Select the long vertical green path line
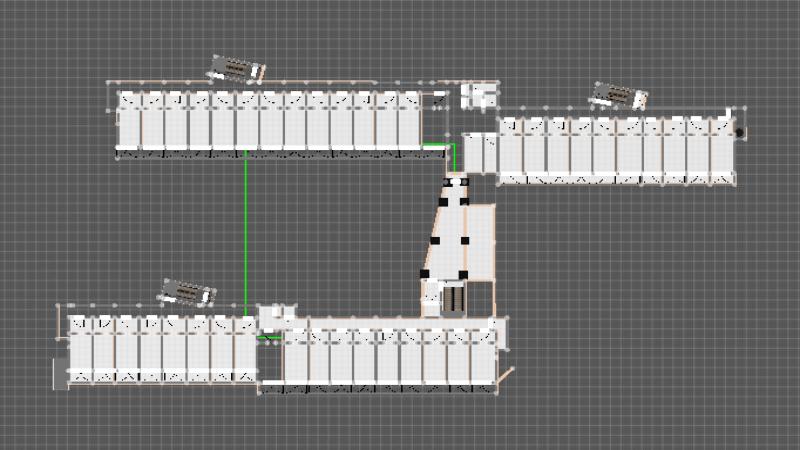 (246, 230)
